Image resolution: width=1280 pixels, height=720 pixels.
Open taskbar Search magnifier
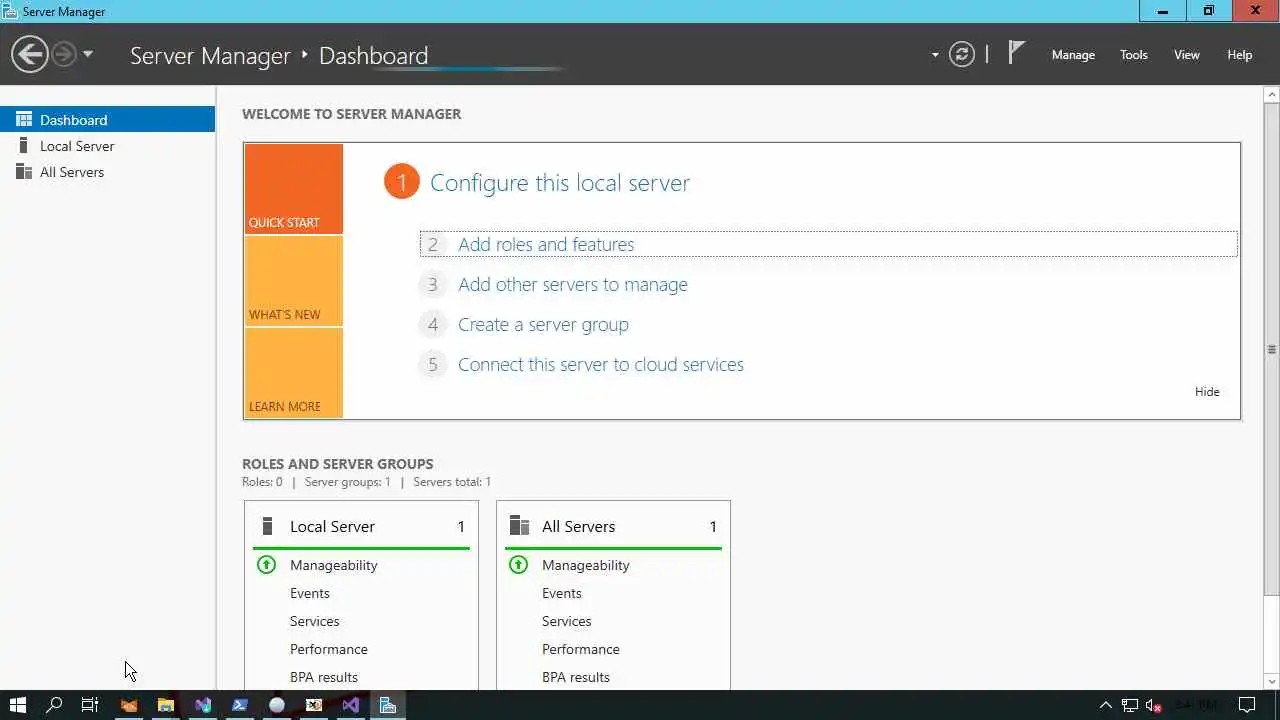(x=54, y=705)
